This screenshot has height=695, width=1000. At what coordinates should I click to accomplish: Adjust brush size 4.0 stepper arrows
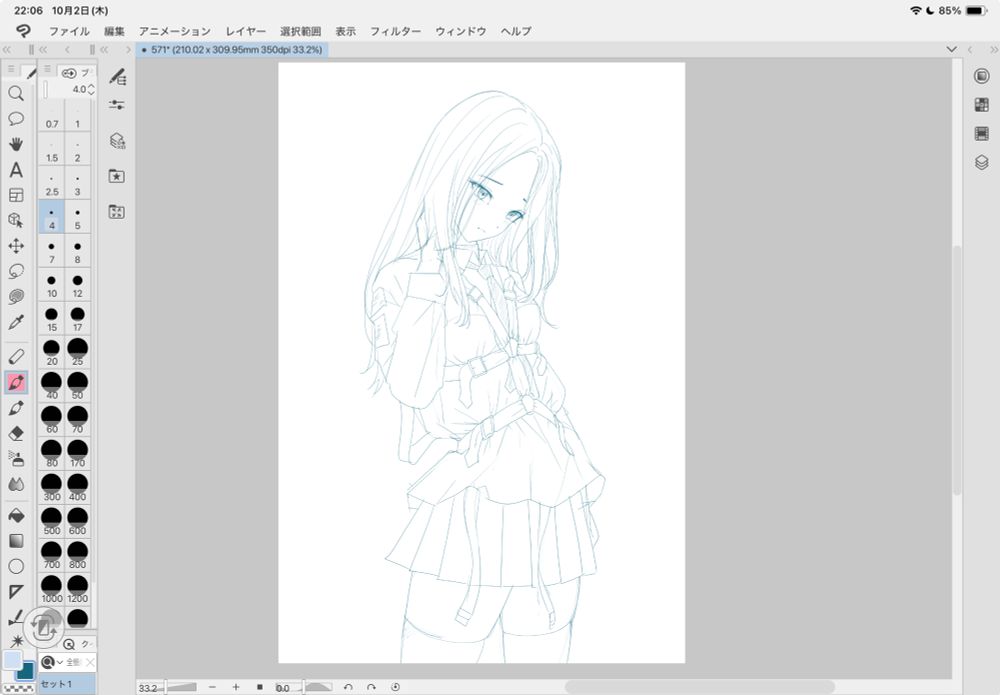pyautogui.click(x=91, y=89)
